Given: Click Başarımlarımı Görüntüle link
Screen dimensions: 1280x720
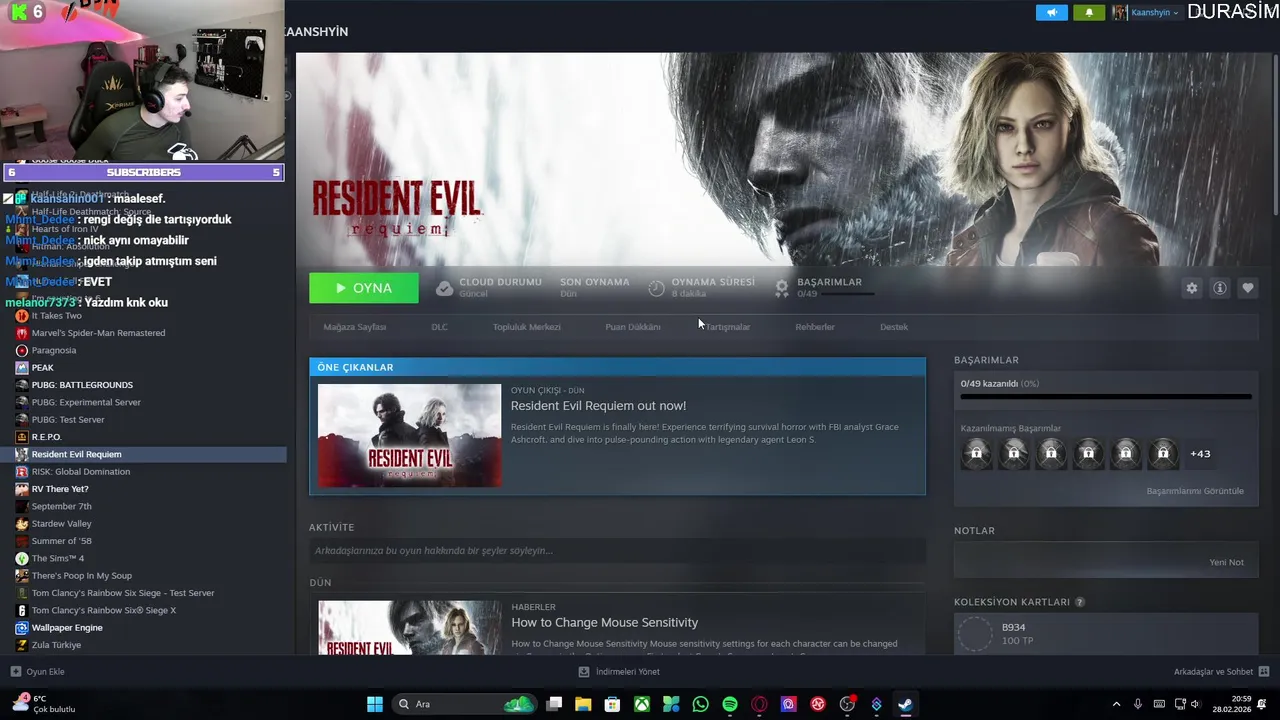Looking at the screenshot, I should tap(1195, 491).
